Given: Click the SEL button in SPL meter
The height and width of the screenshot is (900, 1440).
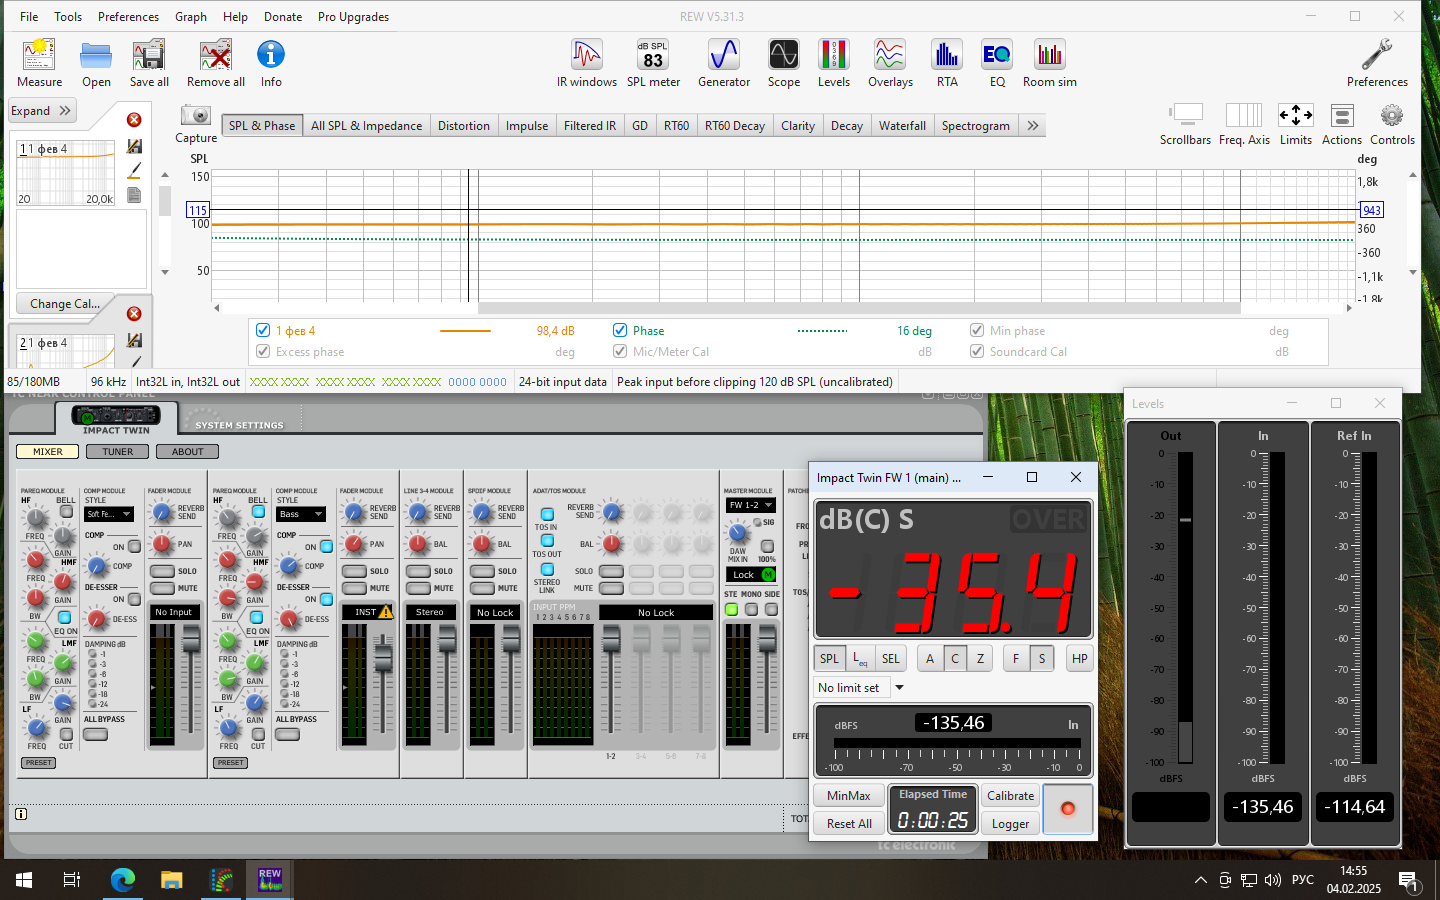Looking at the screenshot, I should click(890, 658).
